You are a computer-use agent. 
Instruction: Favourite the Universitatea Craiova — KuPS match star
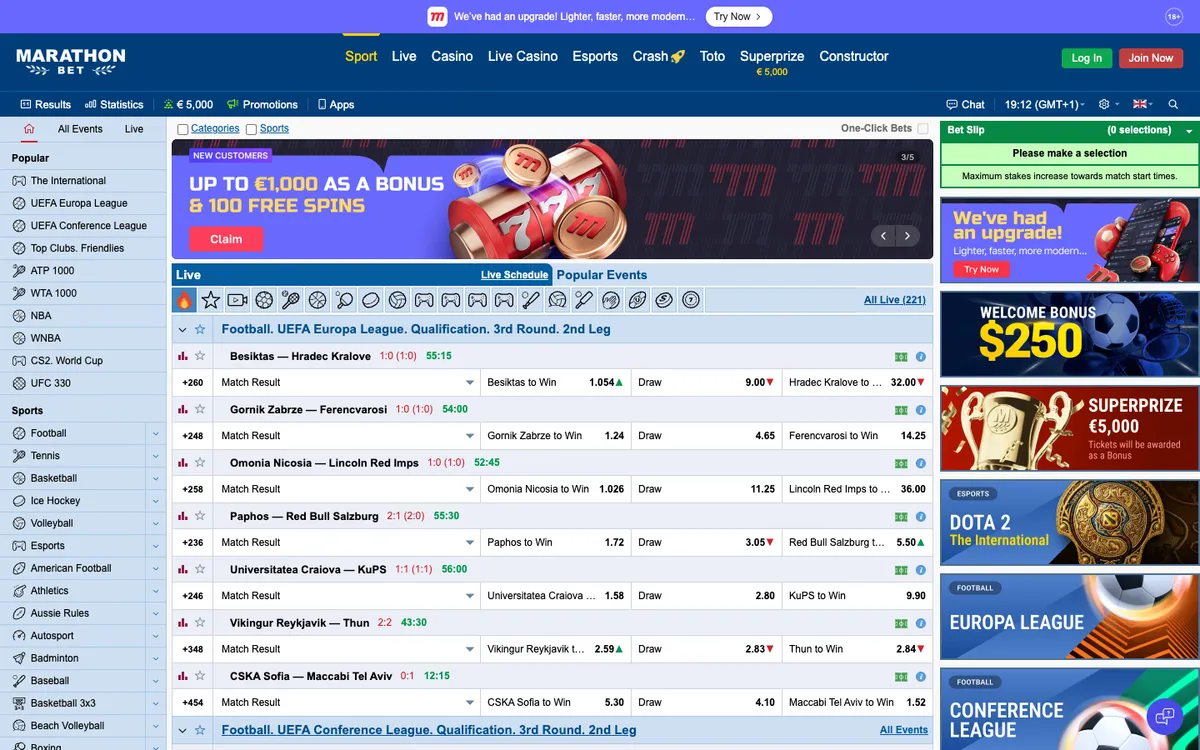click(200, 569)
